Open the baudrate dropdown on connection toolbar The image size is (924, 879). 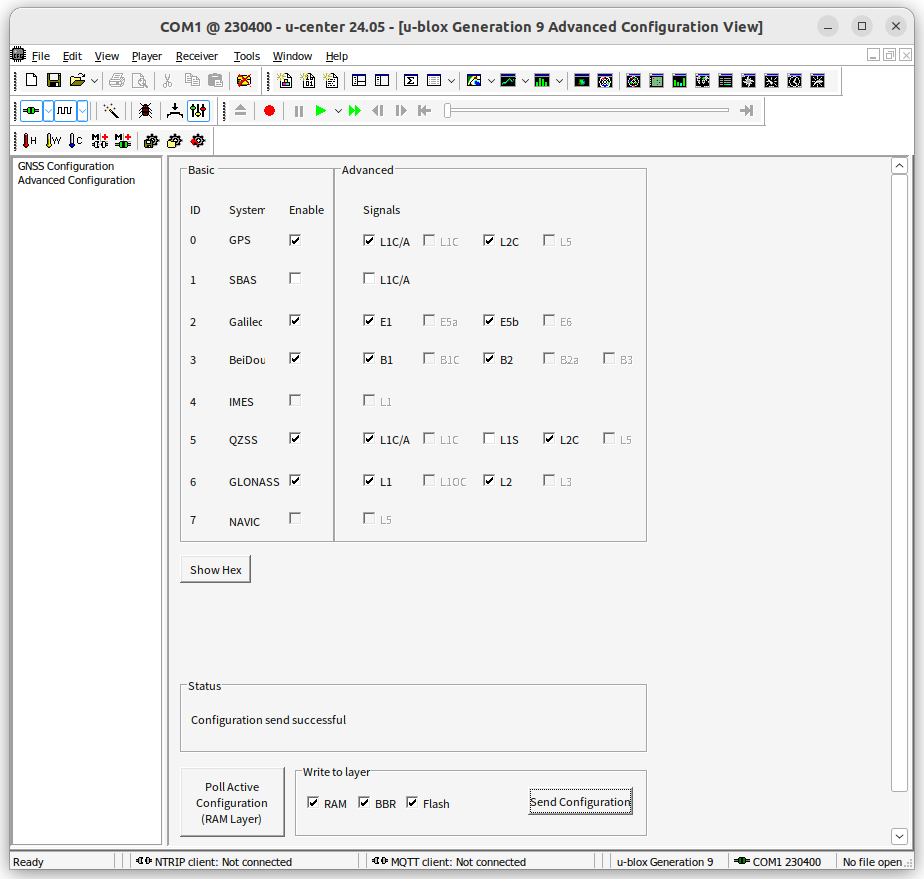(81, 110)
